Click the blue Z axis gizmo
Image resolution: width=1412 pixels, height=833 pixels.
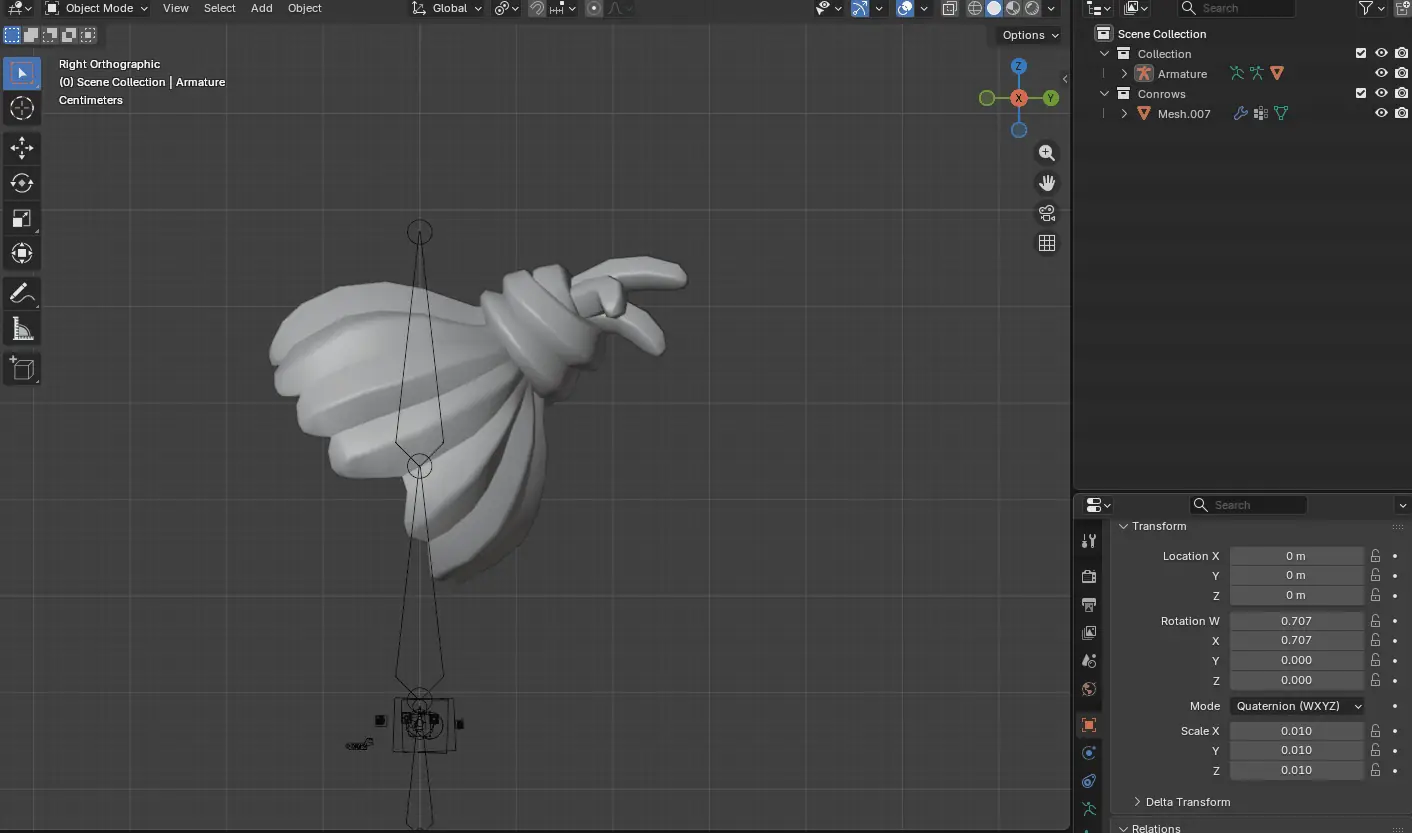[x=1019, y=66]
